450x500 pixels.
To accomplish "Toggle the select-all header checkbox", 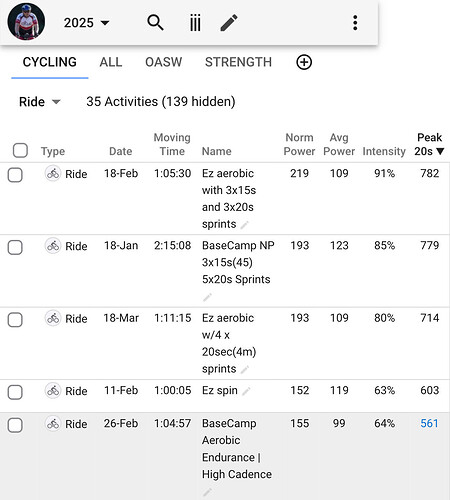I will tap(20, 150).
